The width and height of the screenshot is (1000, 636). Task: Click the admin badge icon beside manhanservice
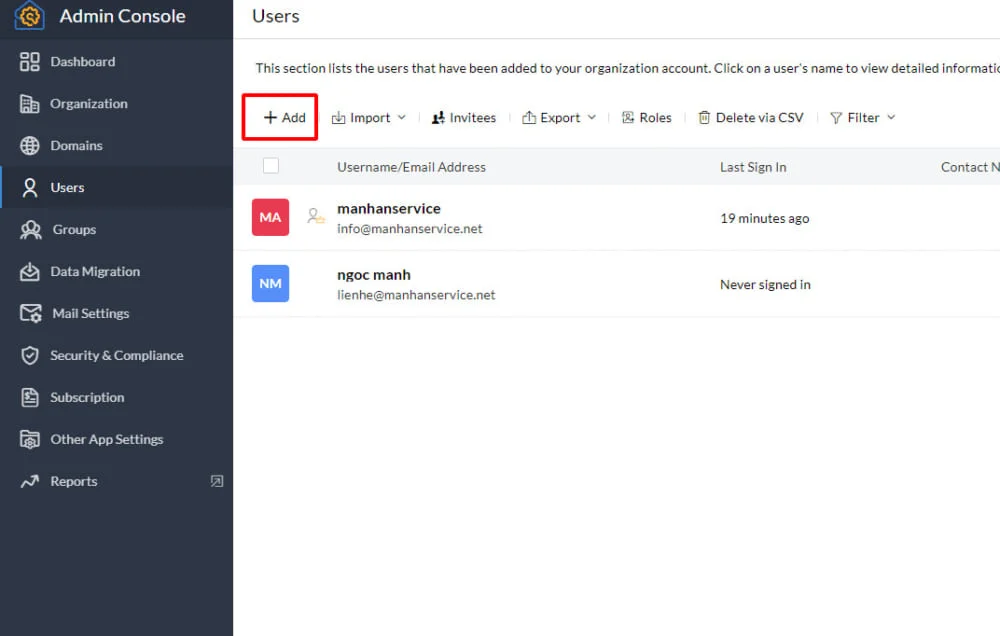tap(315, 215)
